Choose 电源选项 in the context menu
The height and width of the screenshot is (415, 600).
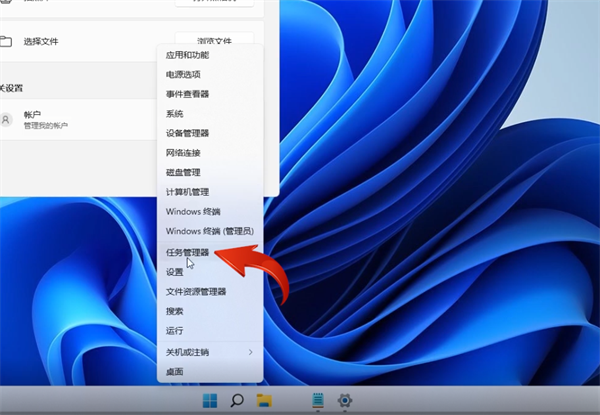[x=210, y=75]
